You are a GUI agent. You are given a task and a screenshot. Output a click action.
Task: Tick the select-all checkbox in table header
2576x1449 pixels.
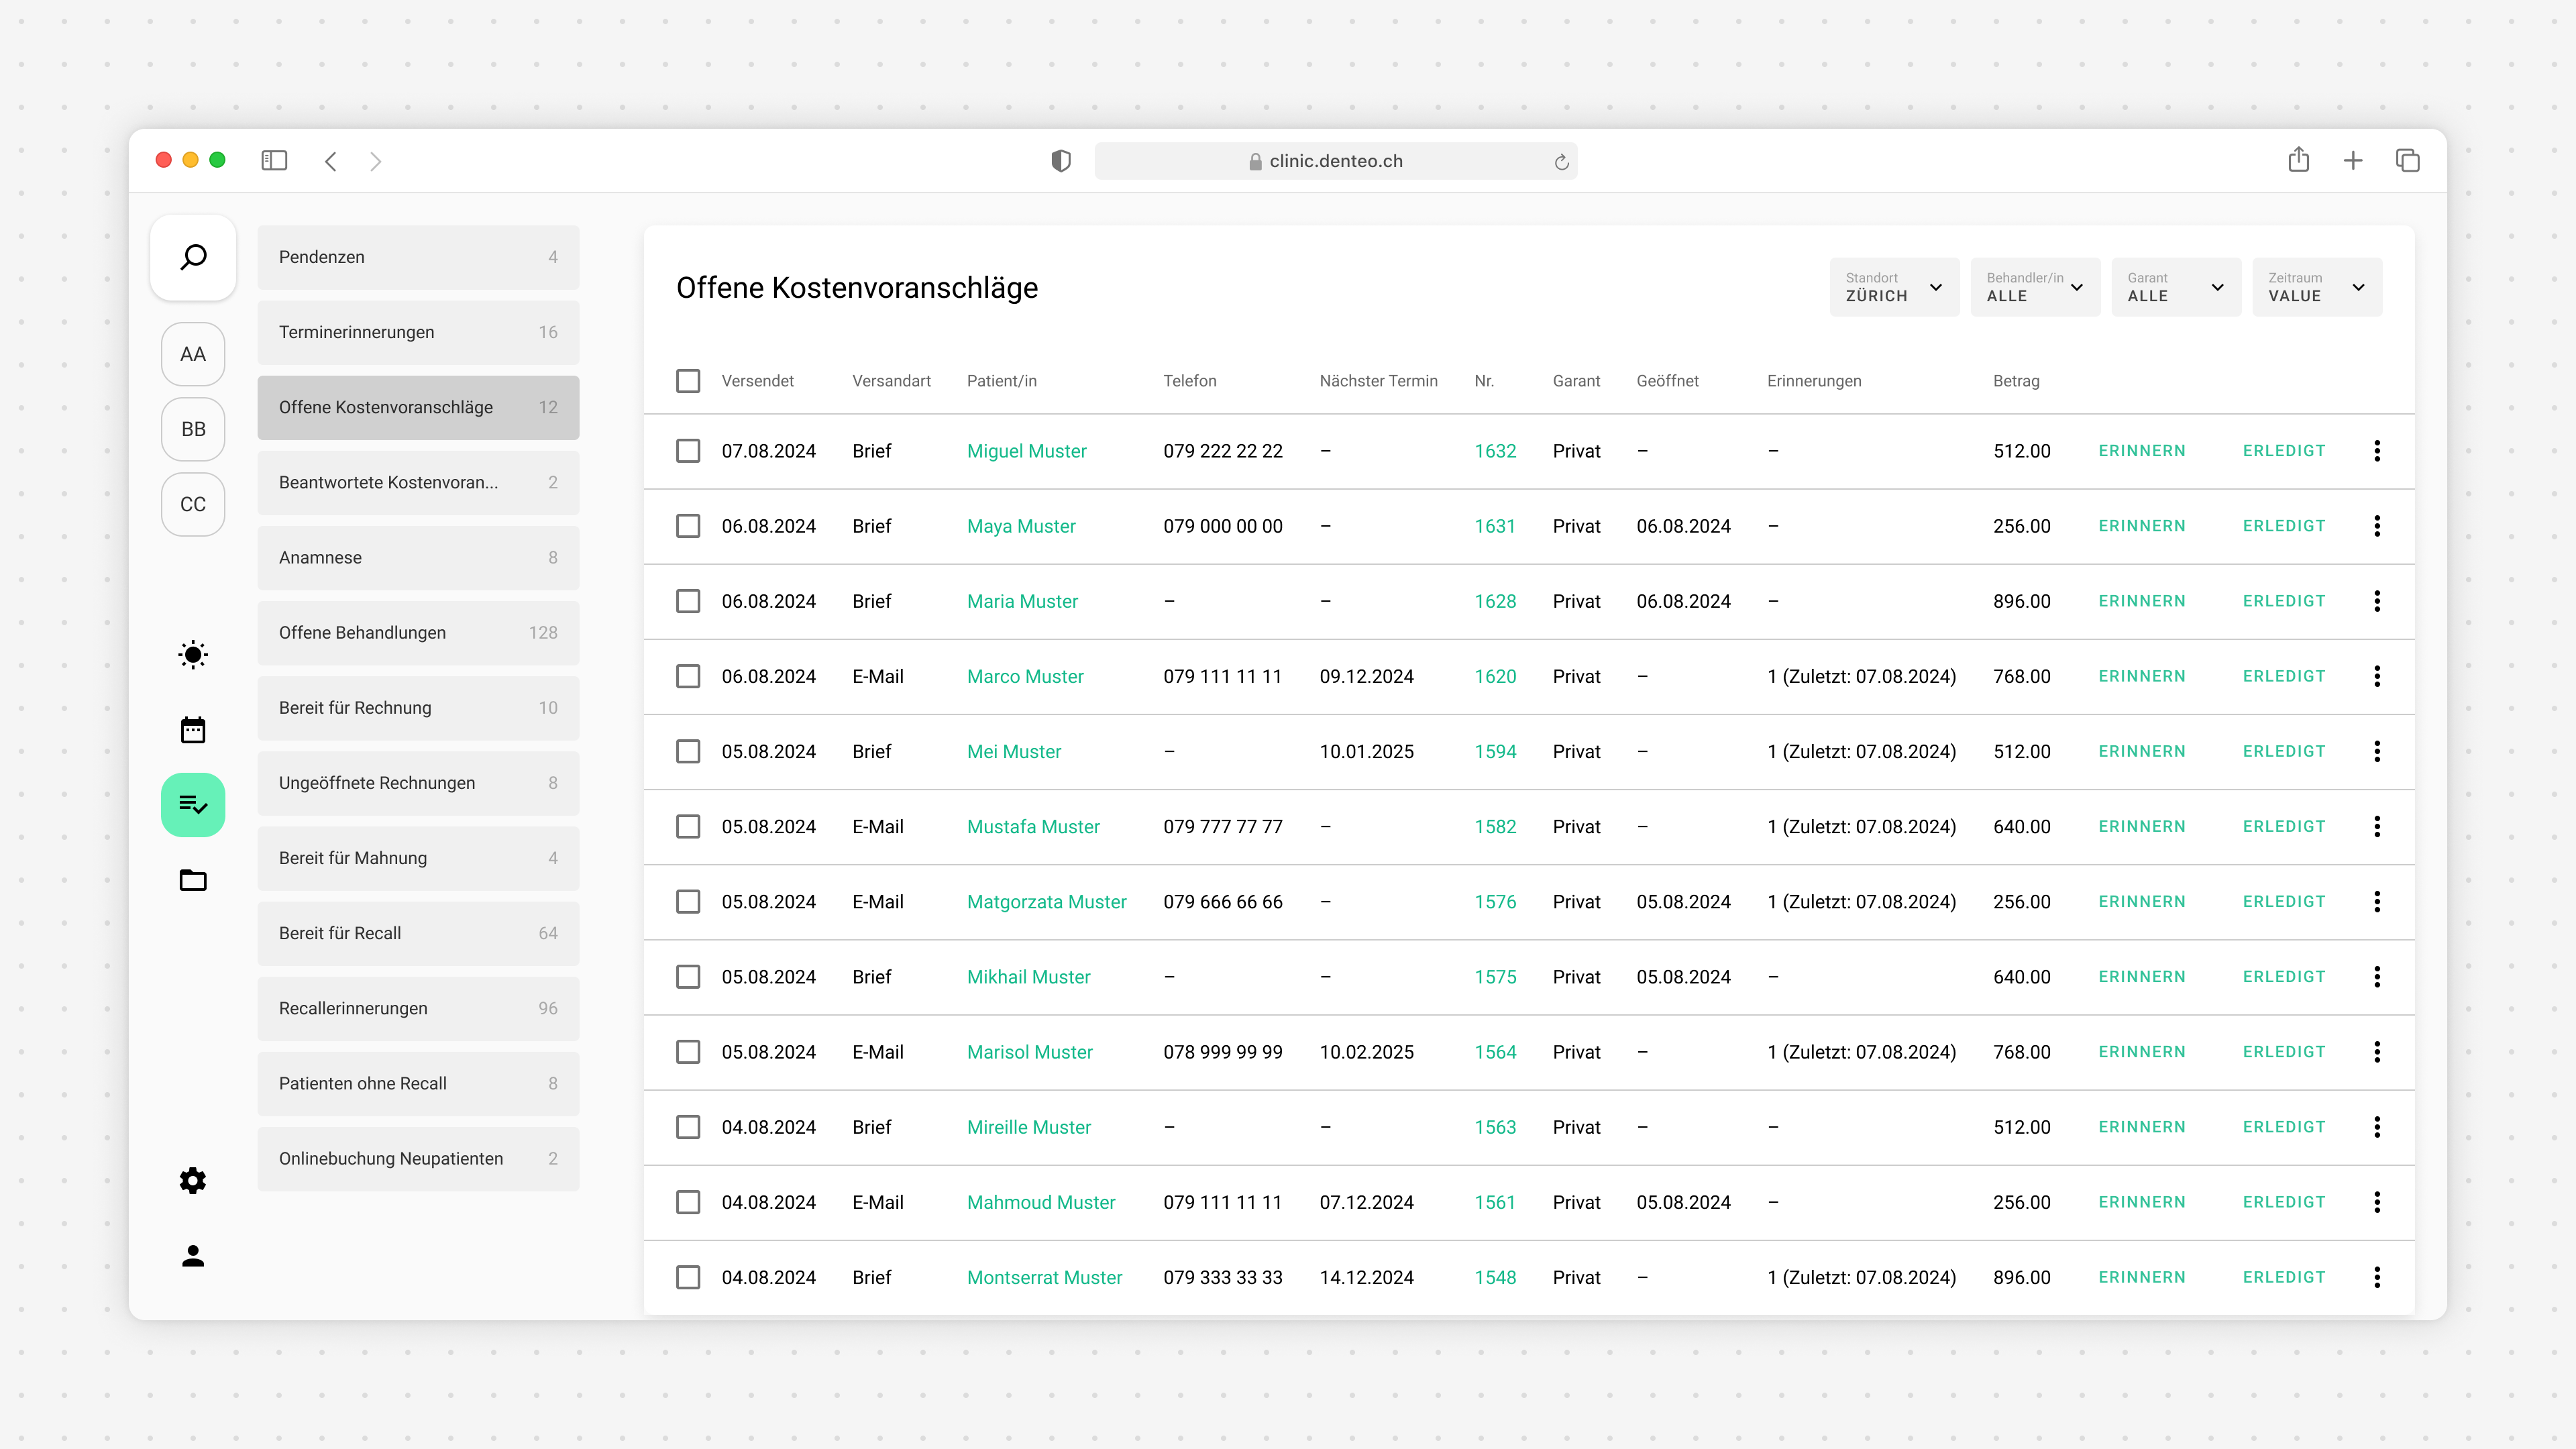(x=688, y=381)
